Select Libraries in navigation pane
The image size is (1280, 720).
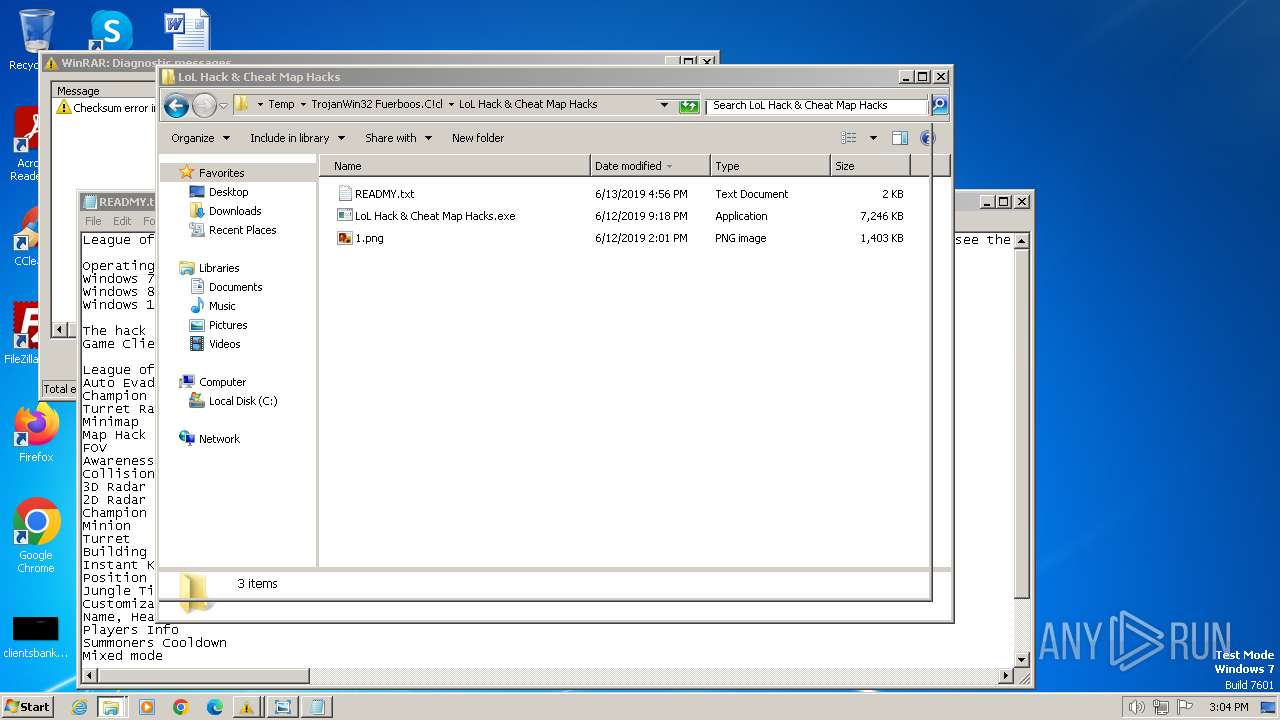(219, 268)
